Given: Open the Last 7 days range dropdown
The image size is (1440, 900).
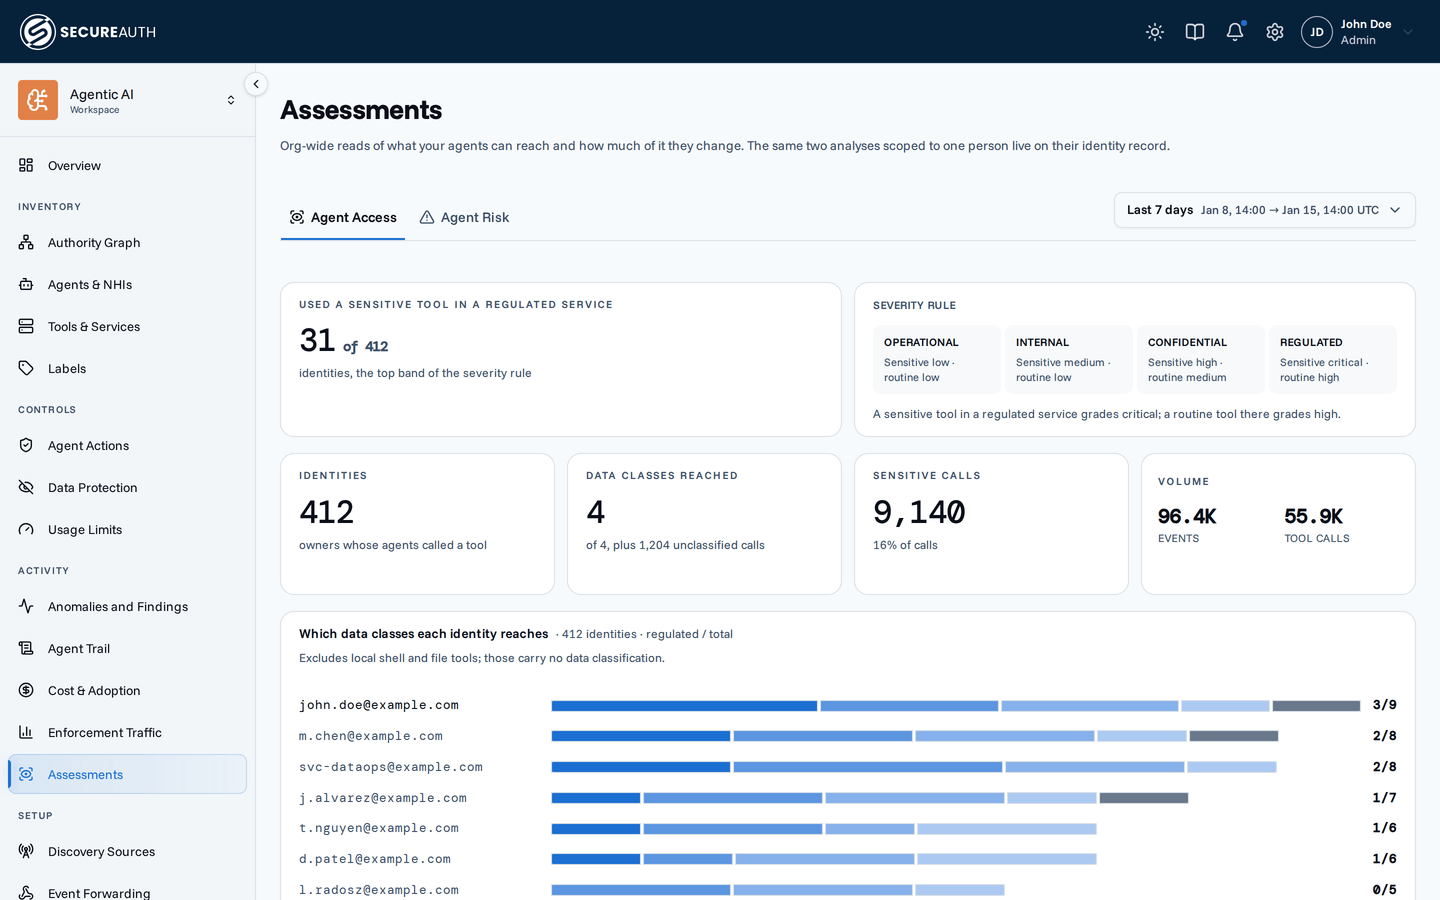Looking at the screenshot, I should click(1264, 210).
